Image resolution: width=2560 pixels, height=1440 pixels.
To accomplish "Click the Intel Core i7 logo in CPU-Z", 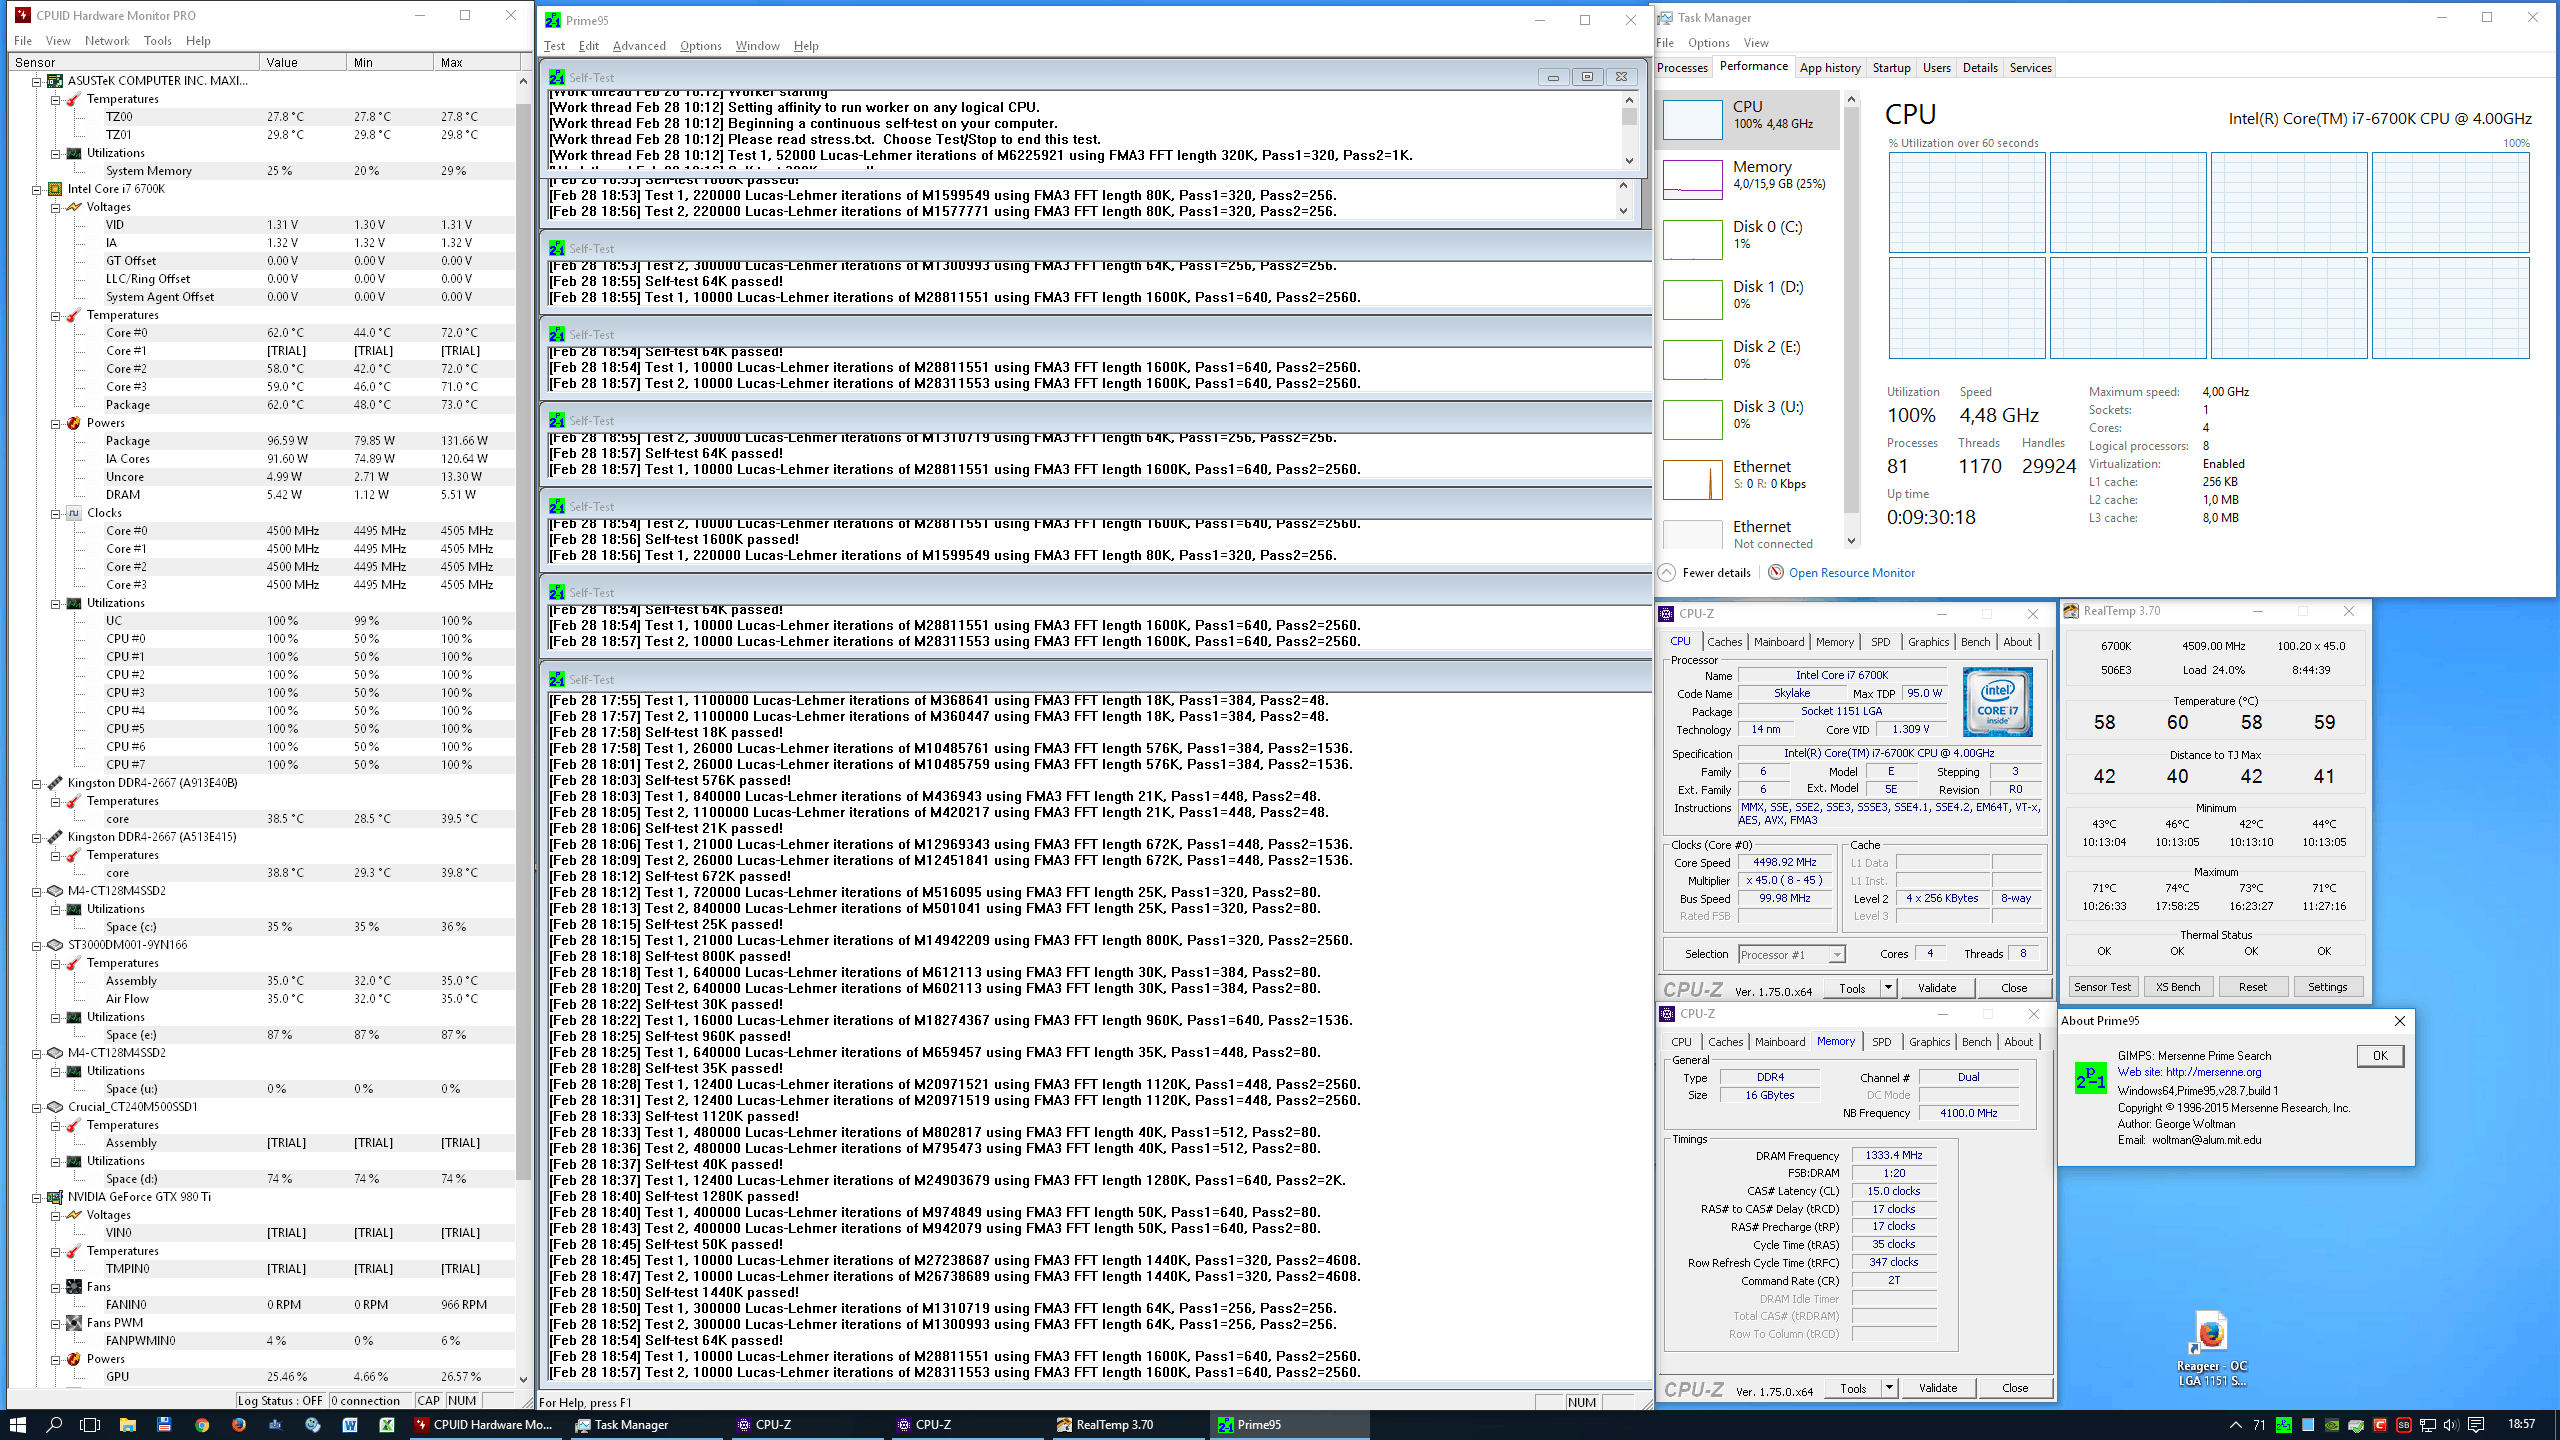I will (1997, 702).
